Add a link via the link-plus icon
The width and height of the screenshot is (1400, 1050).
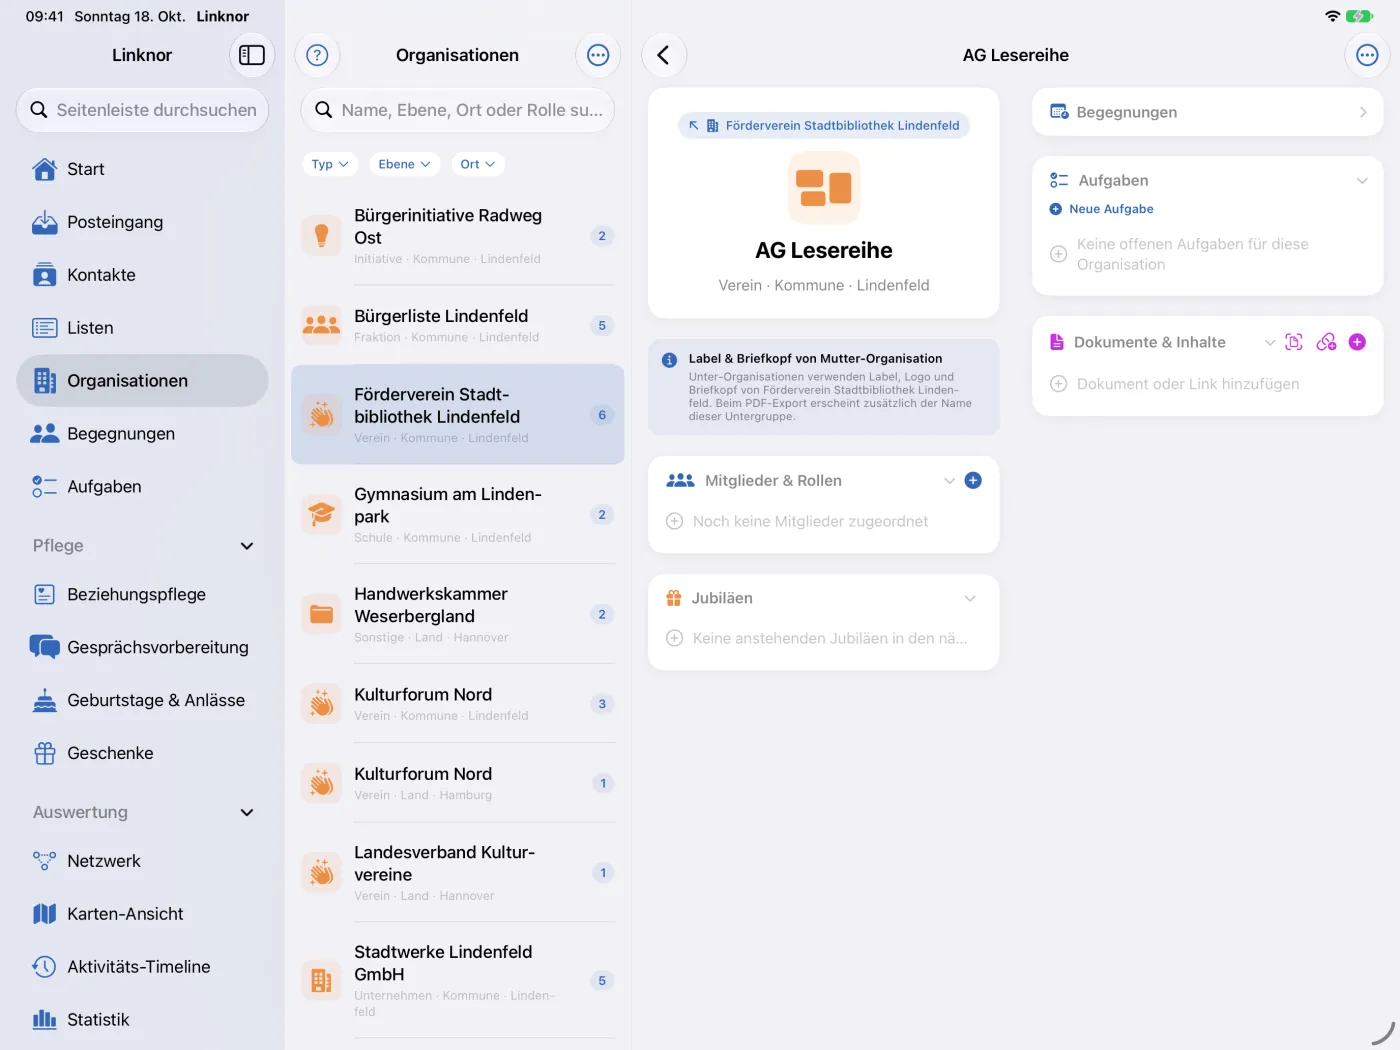point(1326,342)
